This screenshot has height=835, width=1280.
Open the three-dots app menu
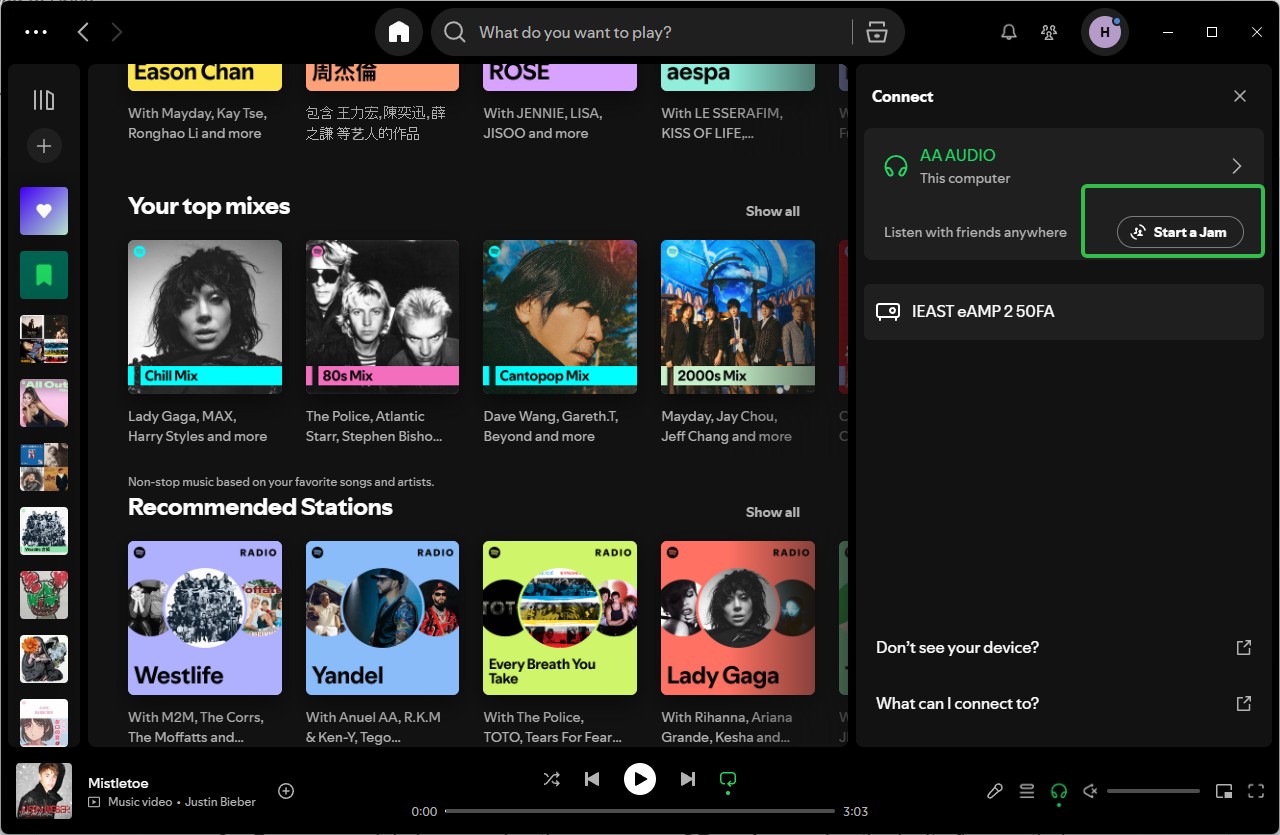pyautogui.click(x=36, y=32)
